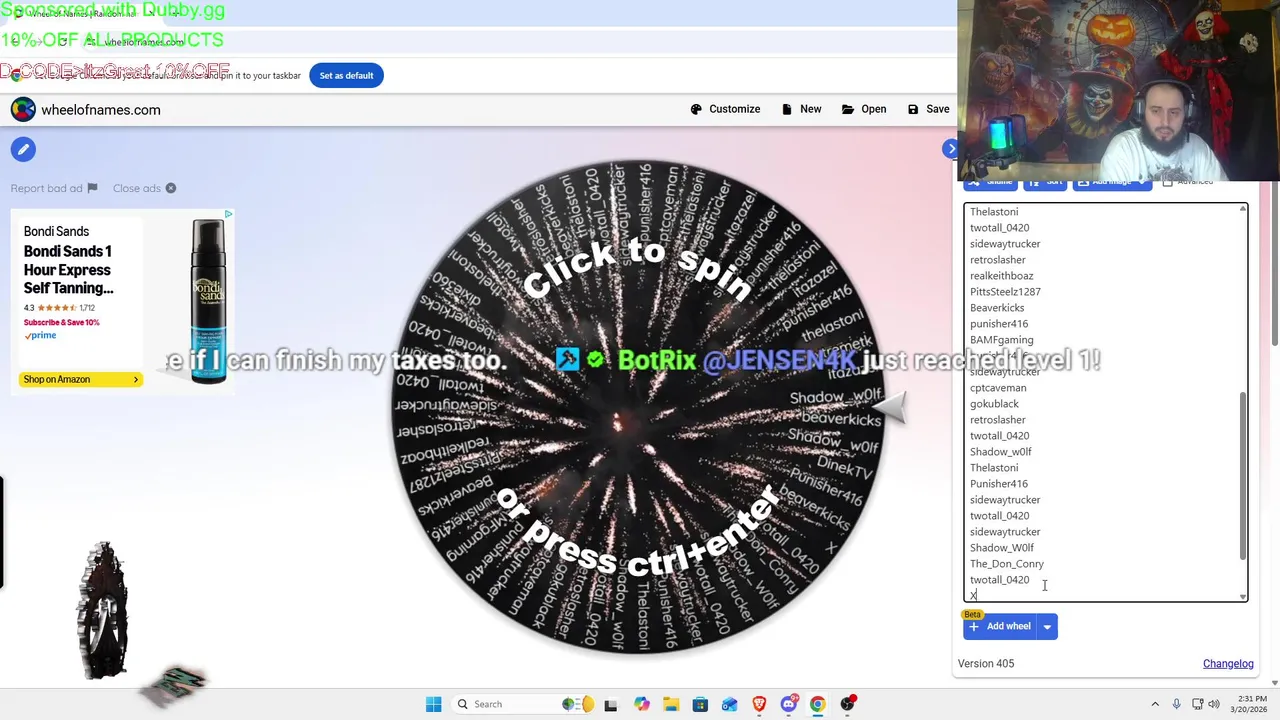Open Task View from the taskbar
Screen dimensions: 1280x720
tap(610, 704)
